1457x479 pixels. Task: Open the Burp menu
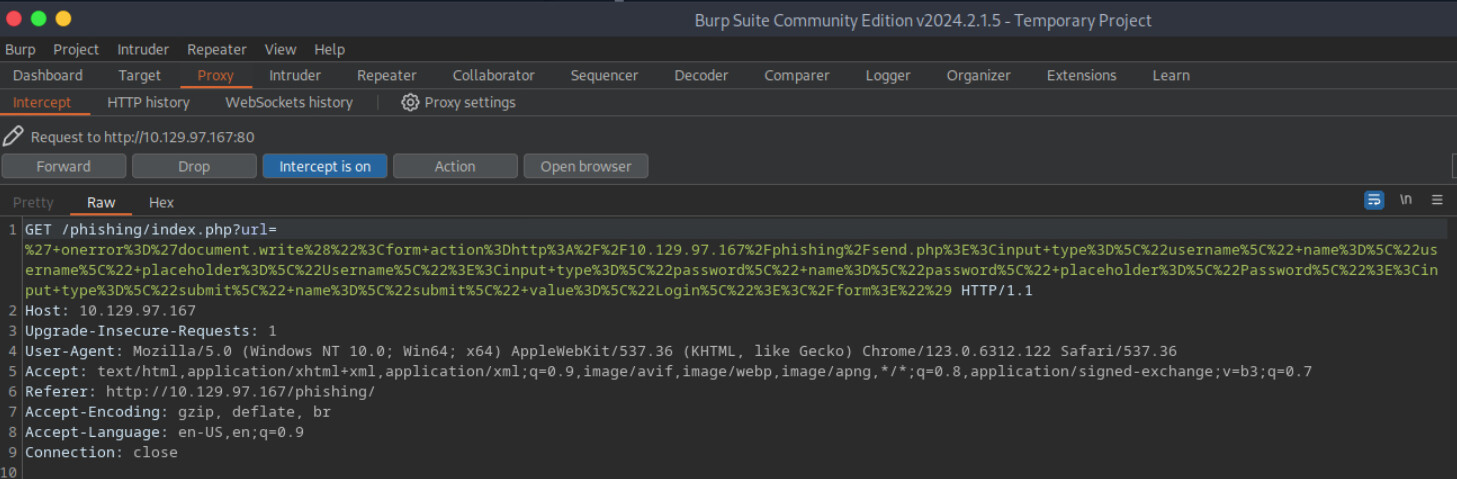[x=20, y=49]
